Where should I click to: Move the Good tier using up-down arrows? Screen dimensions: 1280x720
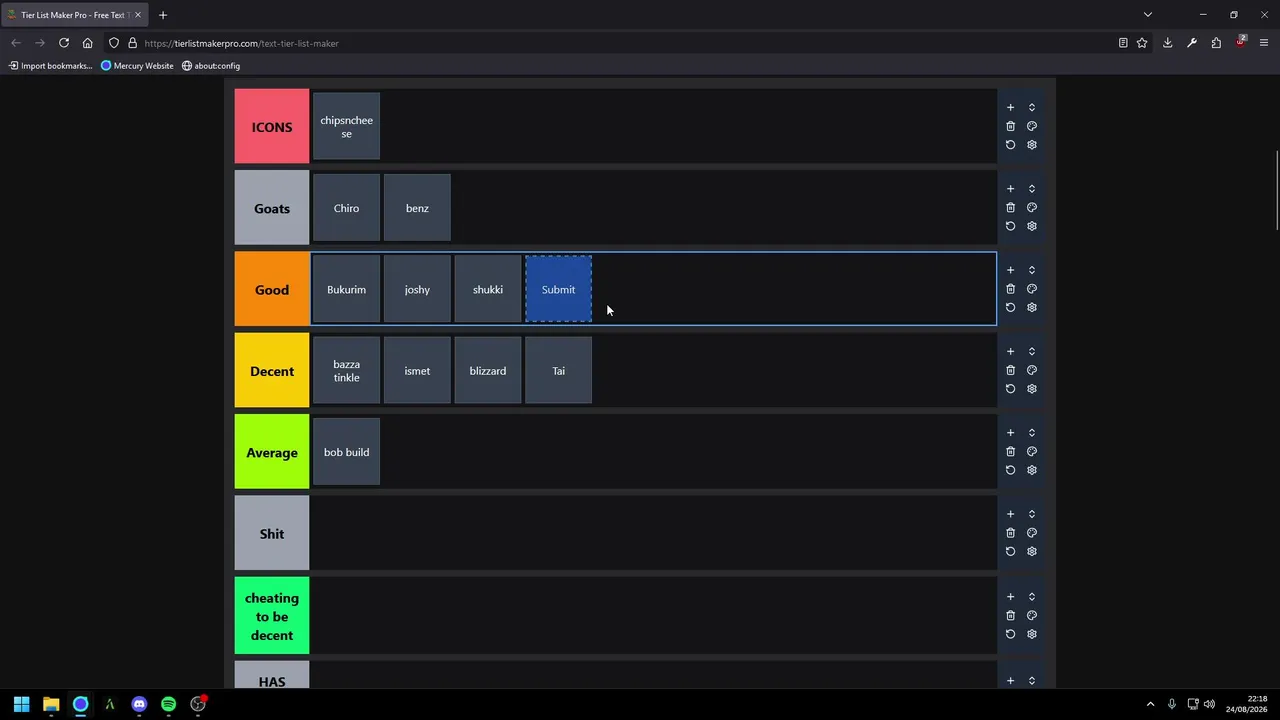1032,270
